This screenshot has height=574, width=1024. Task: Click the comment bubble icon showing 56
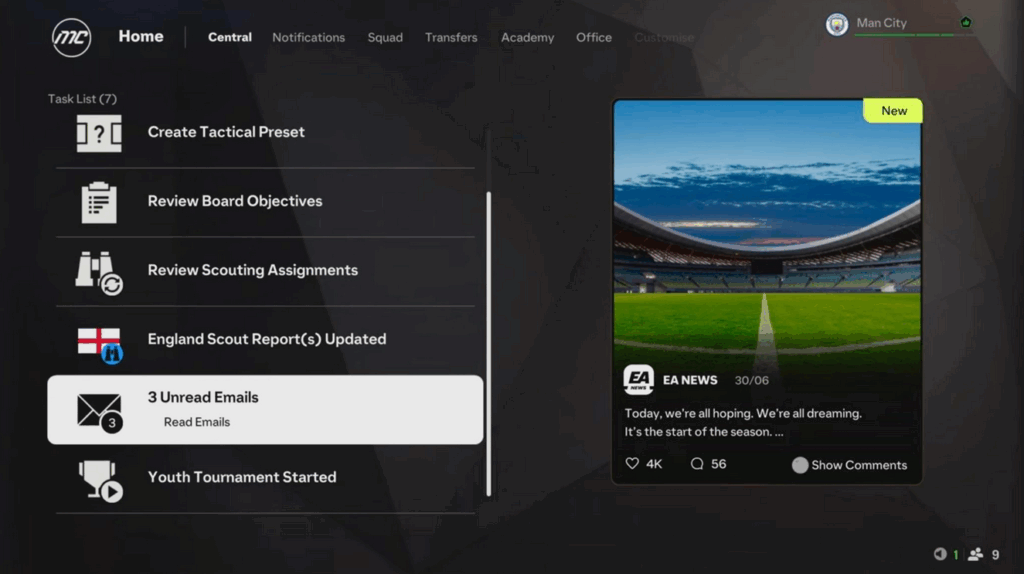[697, 464]
